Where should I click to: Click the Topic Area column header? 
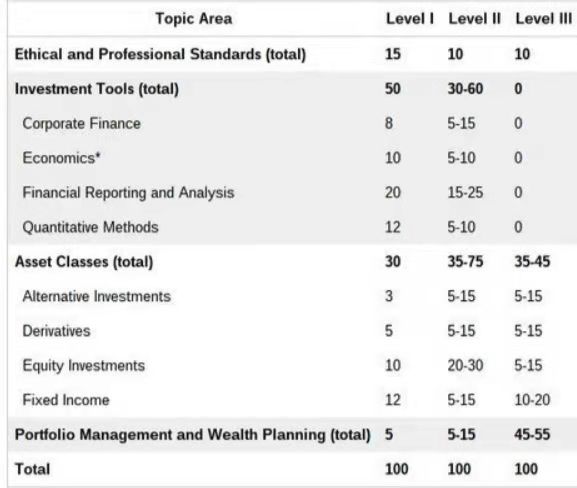pyautogui.click(x=194, y=19)
